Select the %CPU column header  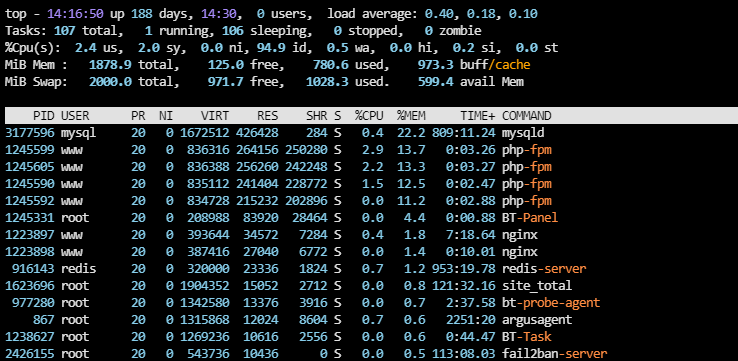369,116
